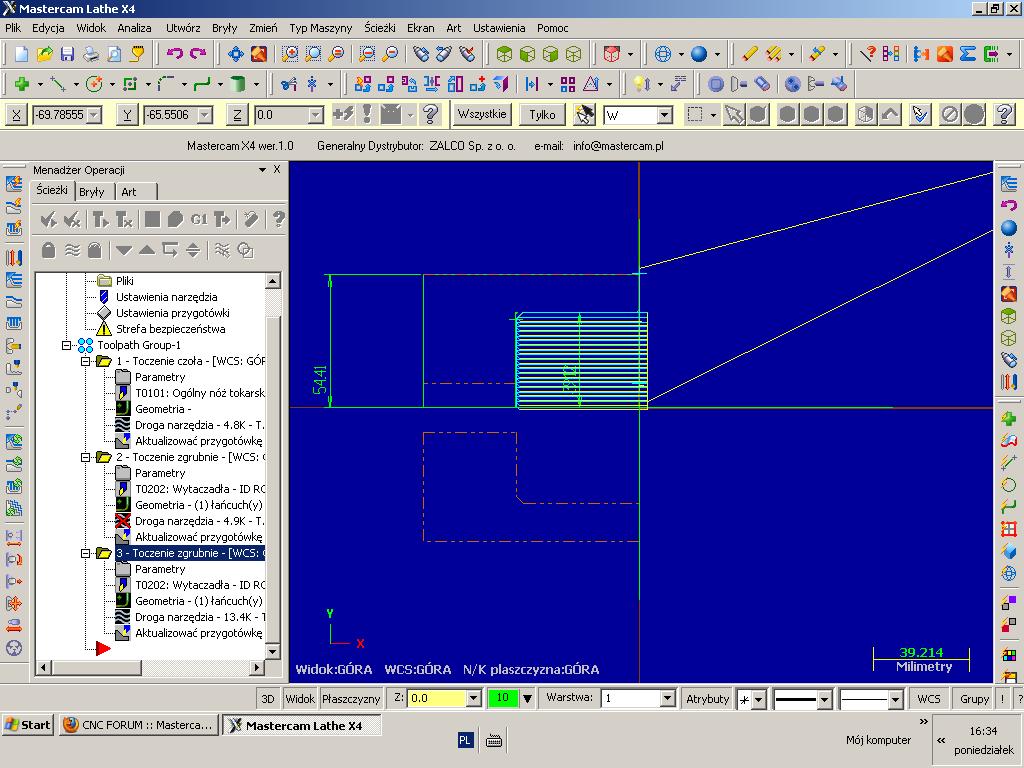The height and width of the screenshot is (768, 1024).
Task: Click the Pliki folder tree item
Action: click(124, 281)
